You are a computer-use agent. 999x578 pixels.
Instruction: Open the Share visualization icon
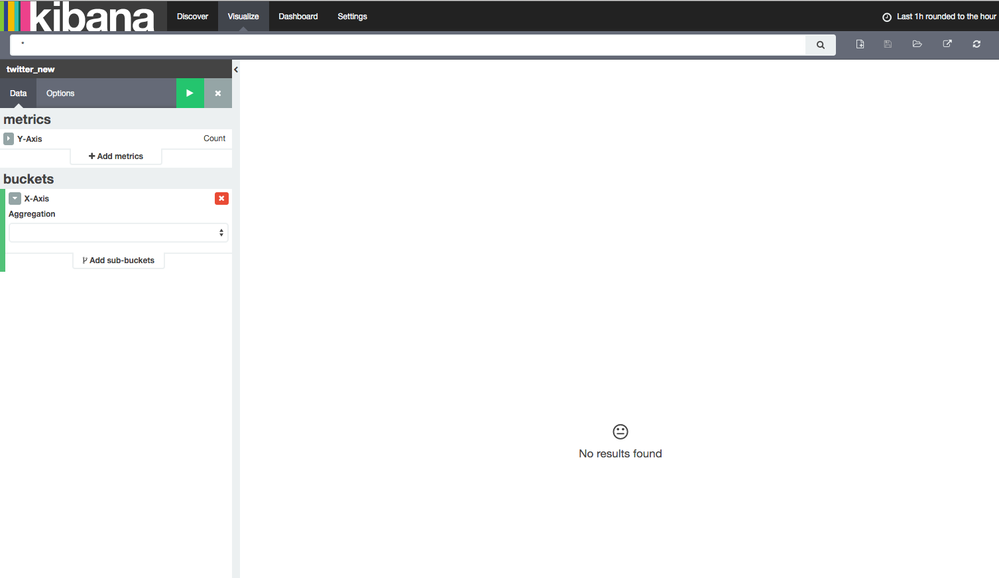(x=946, y=44)
